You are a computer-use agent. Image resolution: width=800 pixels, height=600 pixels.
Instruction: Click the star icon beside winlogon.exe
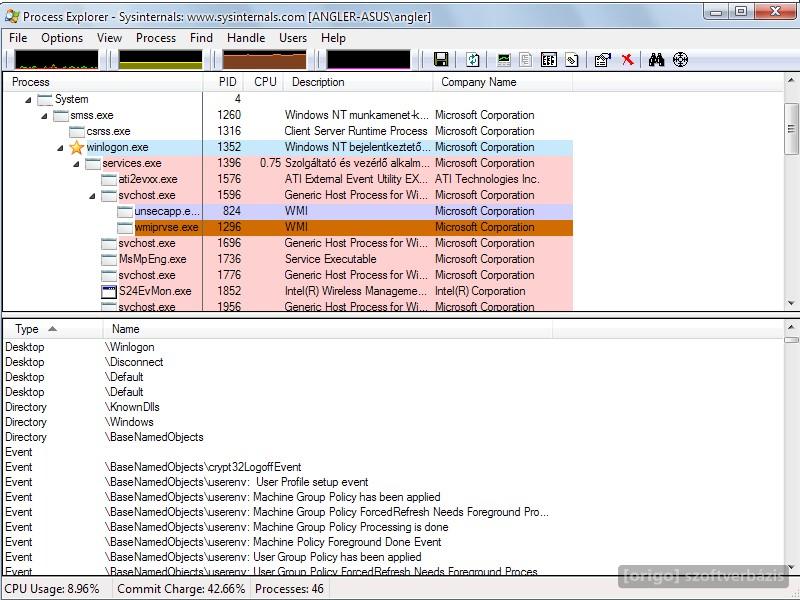click(x=77, y=147)
